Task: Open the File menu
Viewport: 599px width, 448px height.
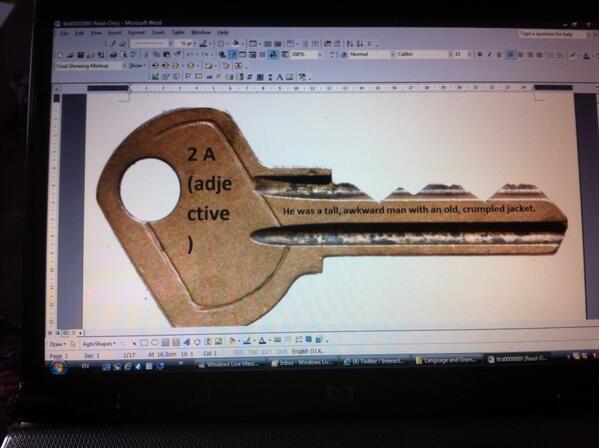Action: pyautogui.click(x=64, y=34)
